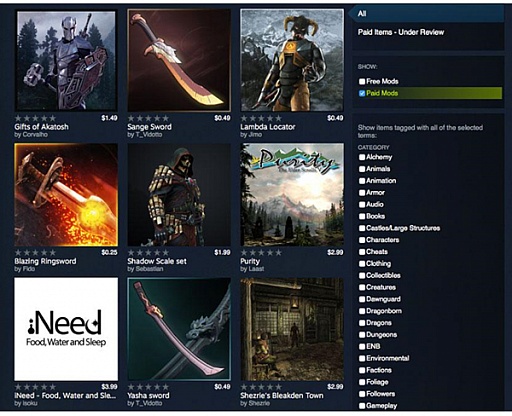Open Paid Items - Under Review section

[401, 32]
